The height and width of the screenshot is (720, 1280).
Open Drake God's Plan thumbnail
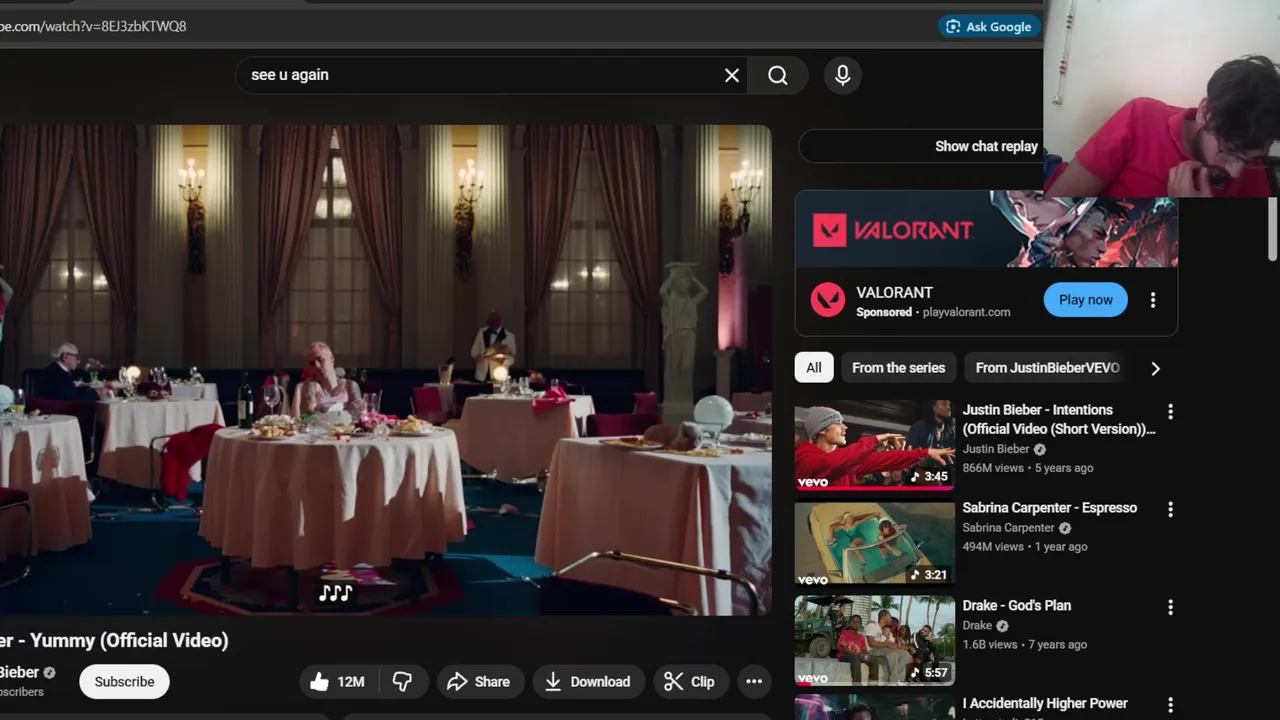point(875,640)
